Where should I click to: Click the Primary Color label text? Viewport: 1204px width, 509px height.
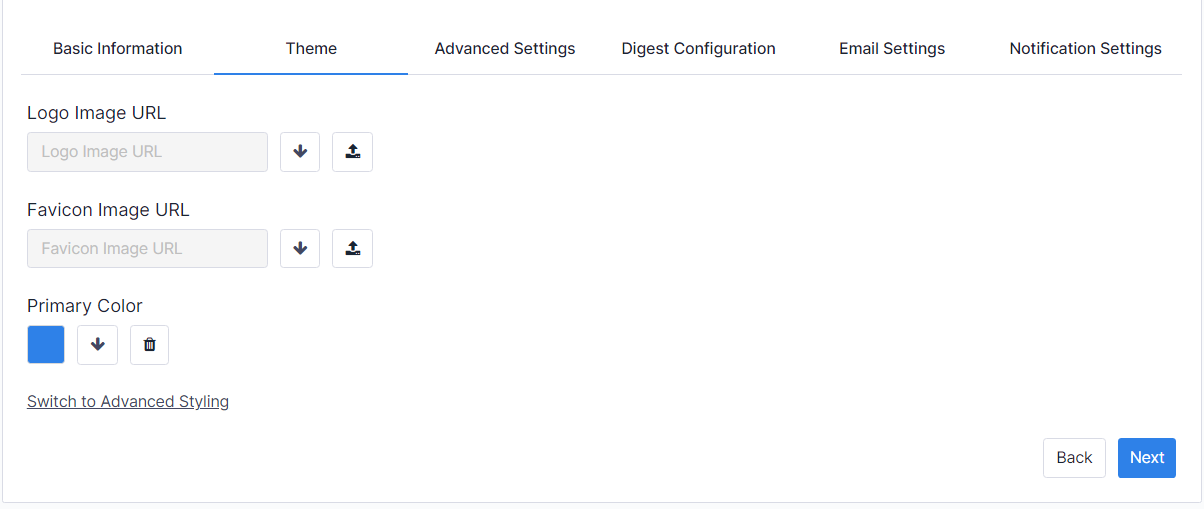click(x=85, y=306)
